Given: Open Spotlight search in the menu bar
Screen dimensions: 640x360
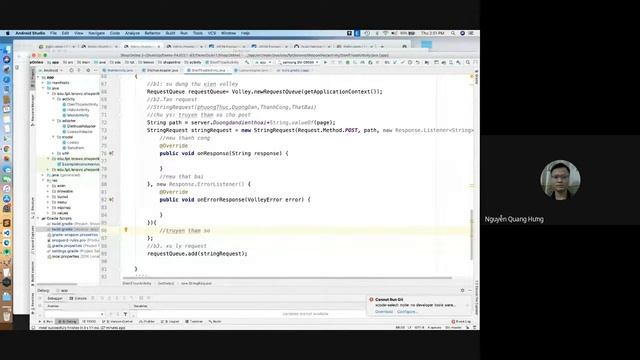Looking at the screenshot, I should pyautogui.click(x=453, y=33).
